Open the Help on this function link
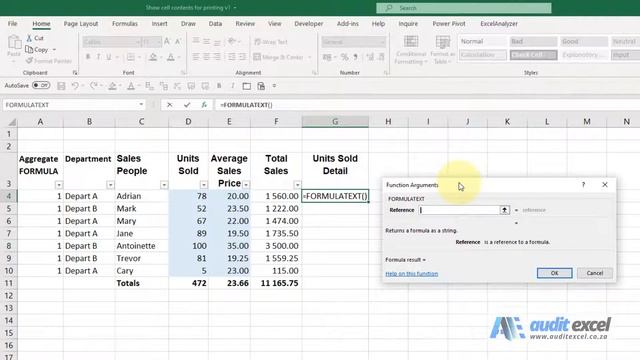Screen dimensions: 640x360 pyautogui.click(x=411, y=273)
